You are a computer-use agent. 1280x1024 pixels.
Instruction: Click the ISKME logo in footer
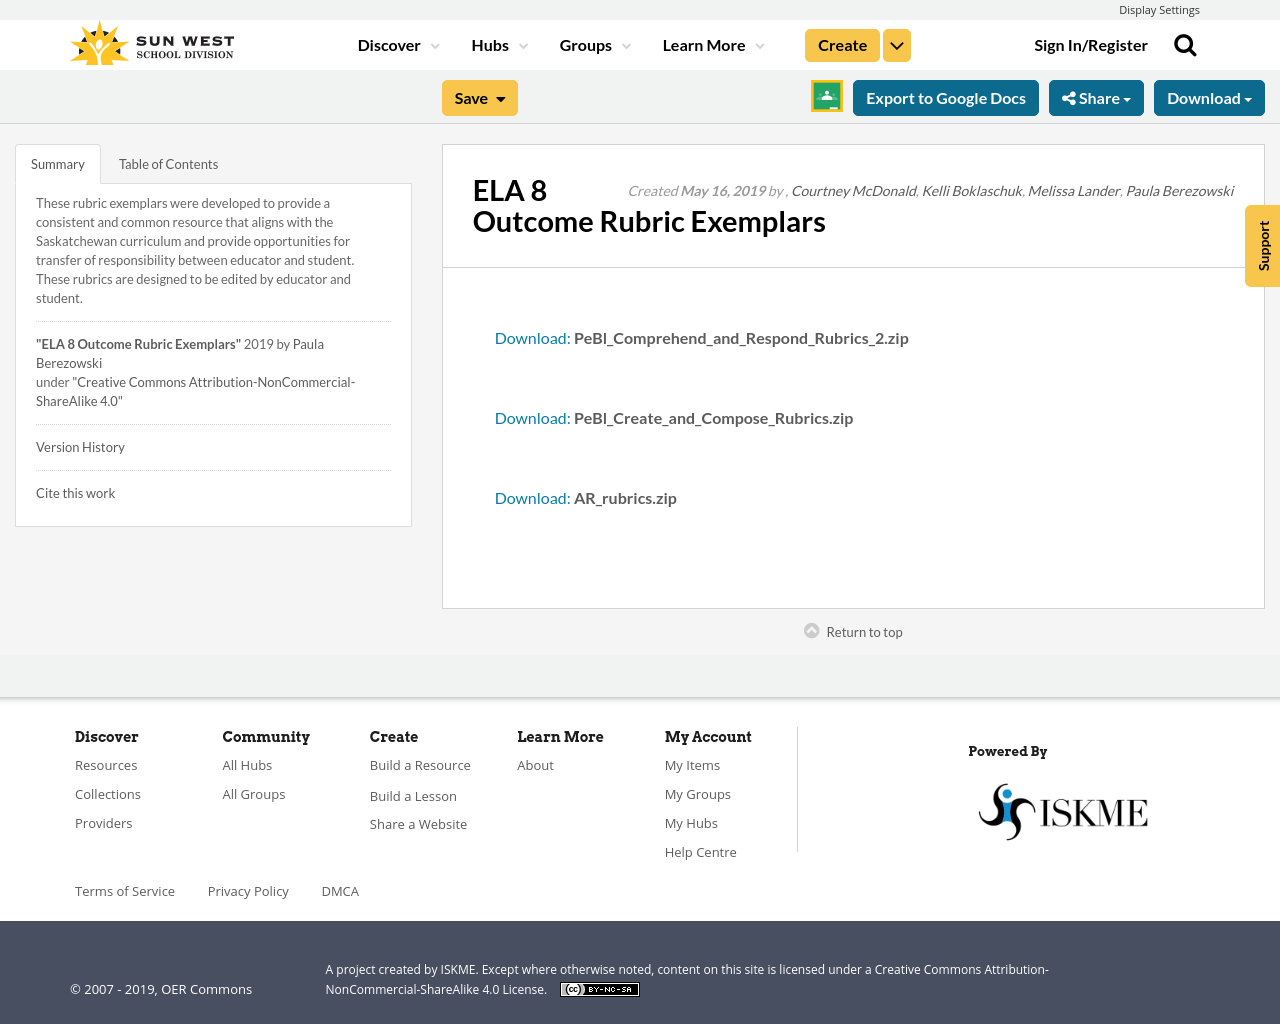pyautogui.click(x=1063, y=810)
